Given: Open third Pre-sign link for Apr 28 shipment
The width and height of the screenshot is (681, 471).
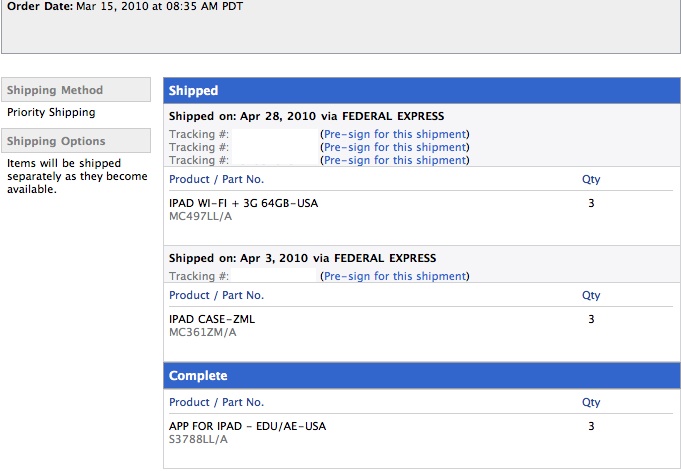Looking at the screenshot, I should pyautogui.click(x=395, y=160).
